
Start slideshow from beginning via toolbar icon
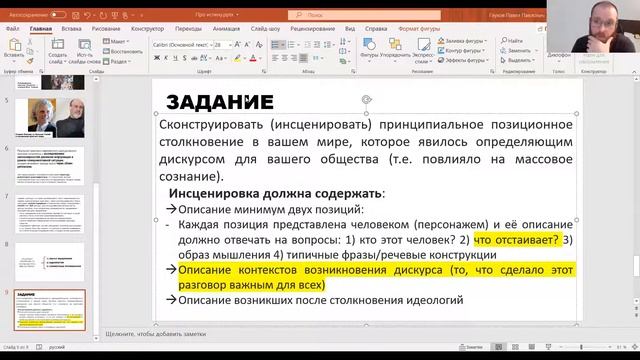115,15
